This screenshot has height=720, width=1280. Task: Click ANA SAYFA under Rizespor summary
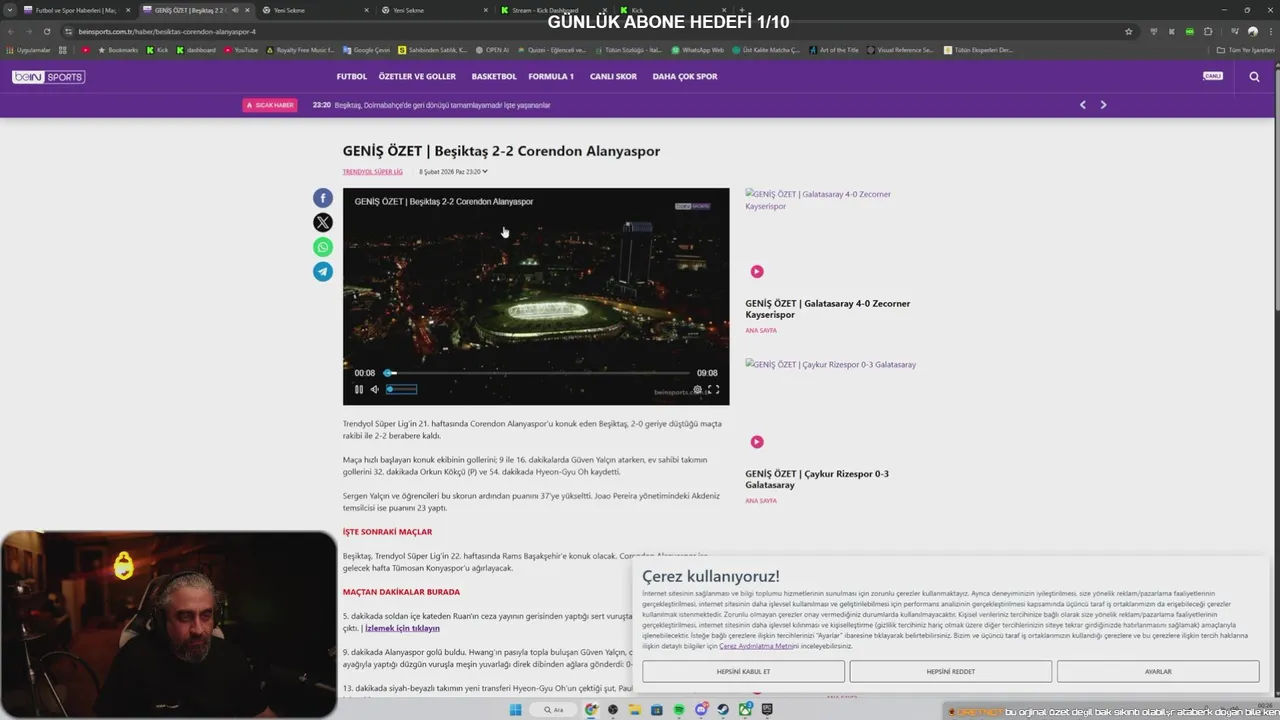[761, 500]
